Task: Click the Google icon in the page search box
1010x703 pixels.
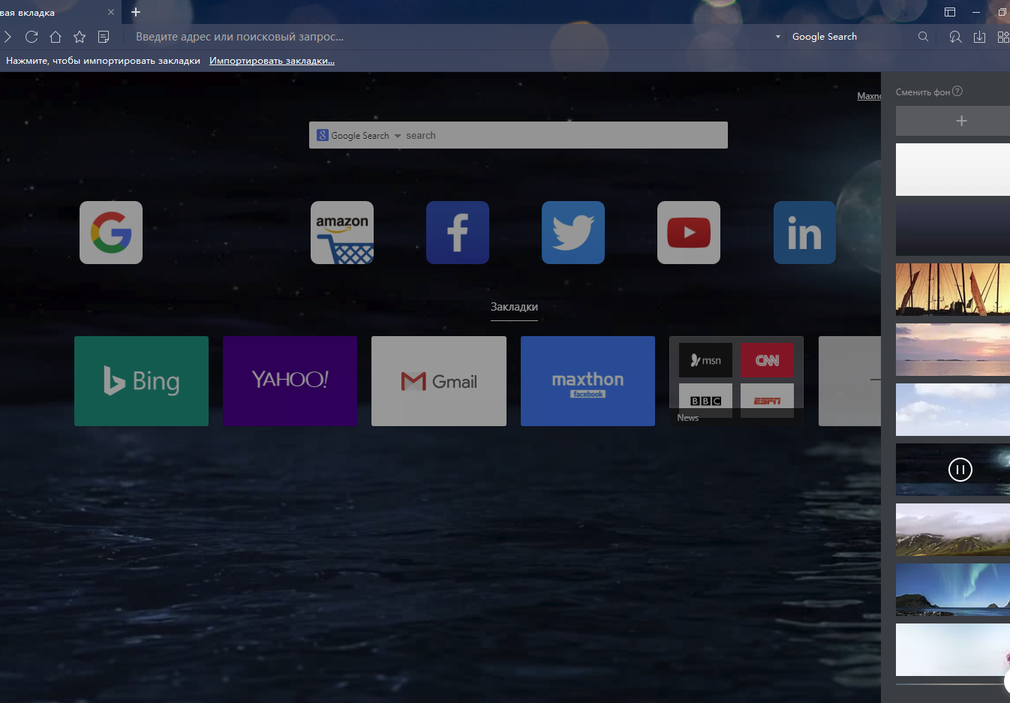Action: [323, 135]
